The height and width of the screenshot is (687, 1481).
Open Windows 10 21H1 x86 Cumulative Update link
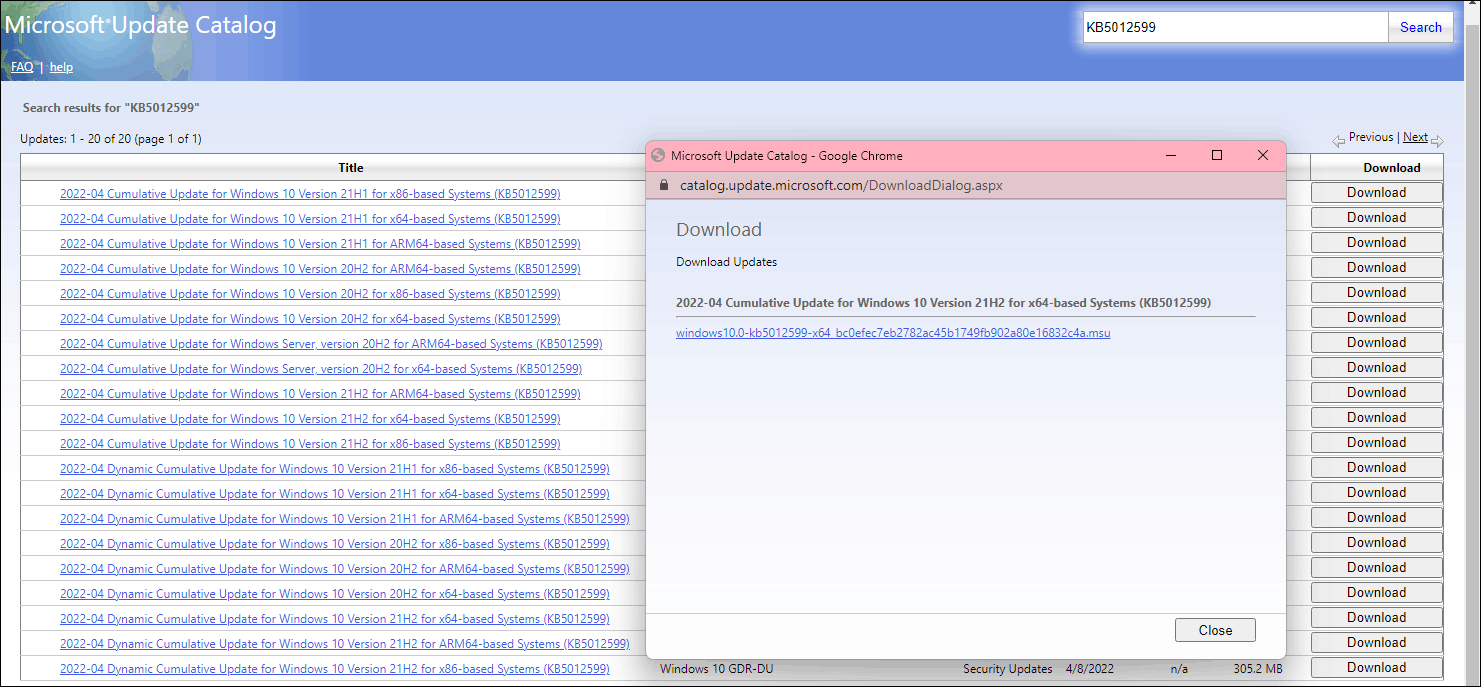(310, 194)
